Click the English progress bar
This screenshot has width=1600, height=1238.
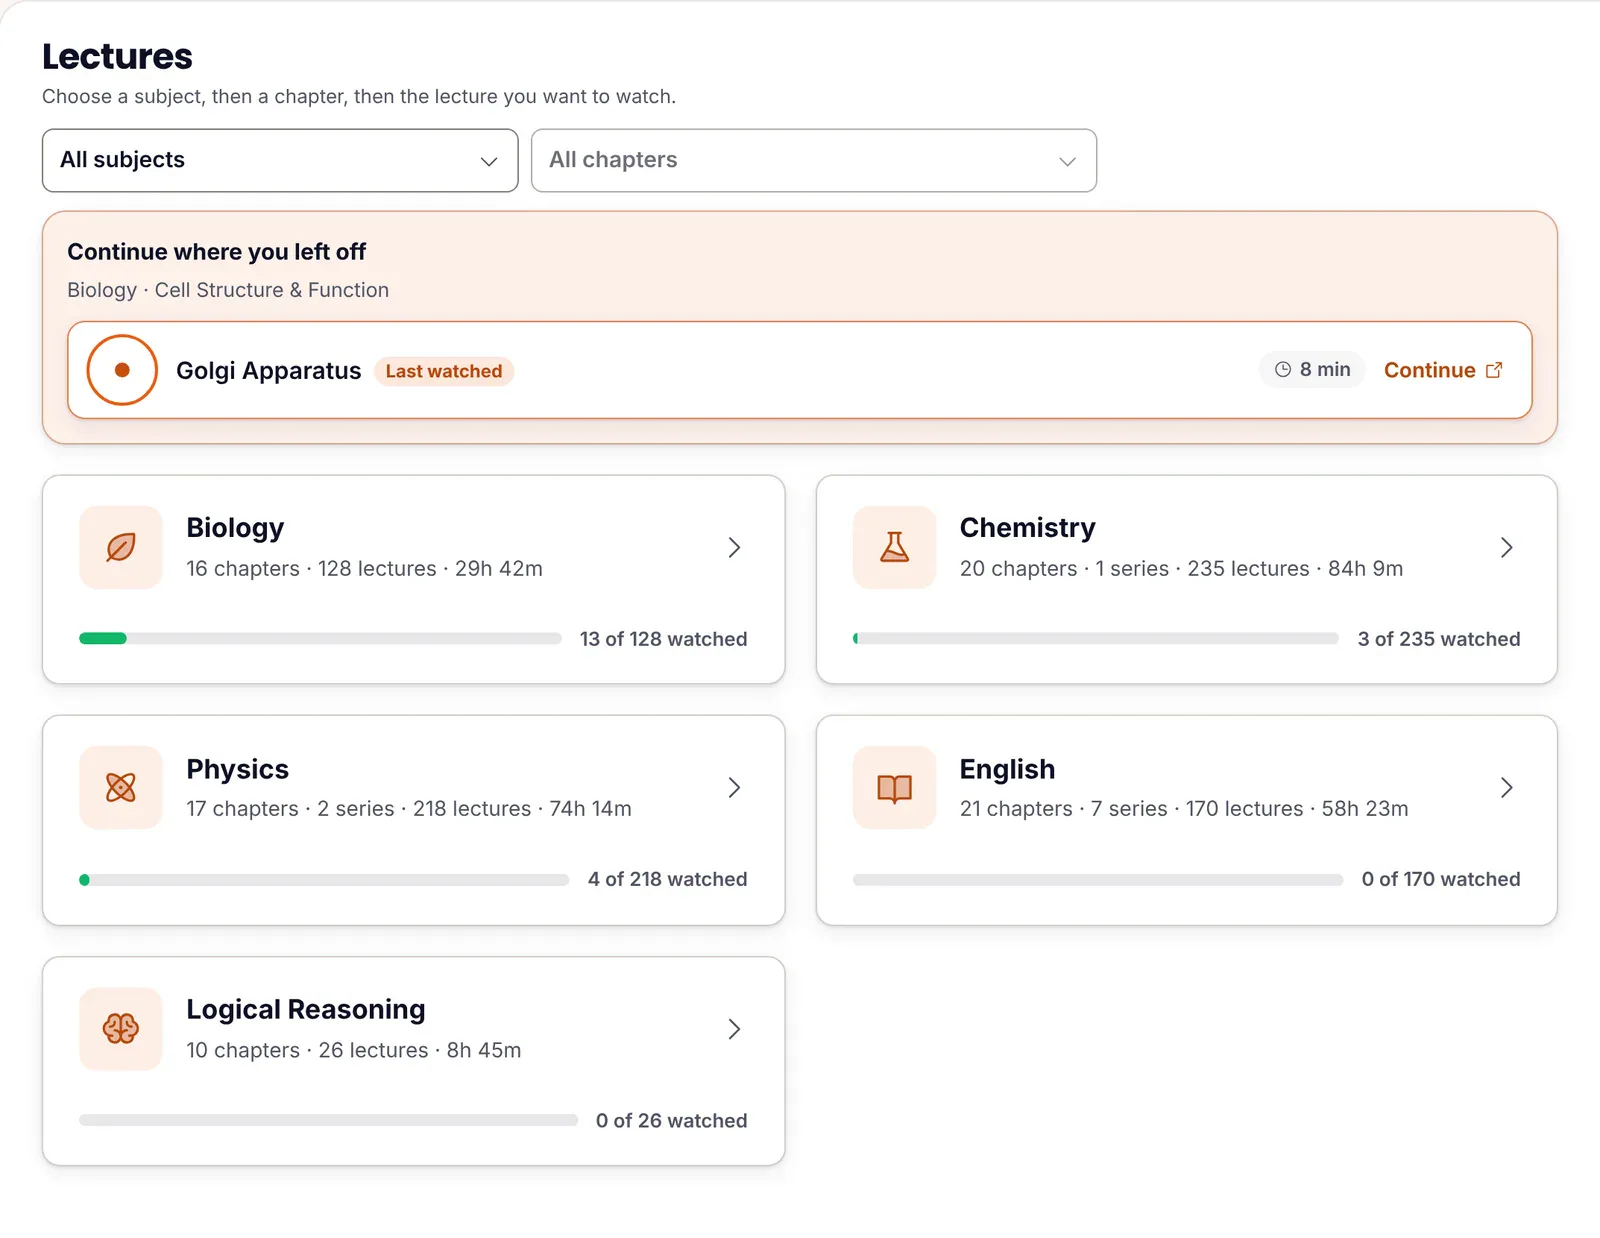point(1097,880)
